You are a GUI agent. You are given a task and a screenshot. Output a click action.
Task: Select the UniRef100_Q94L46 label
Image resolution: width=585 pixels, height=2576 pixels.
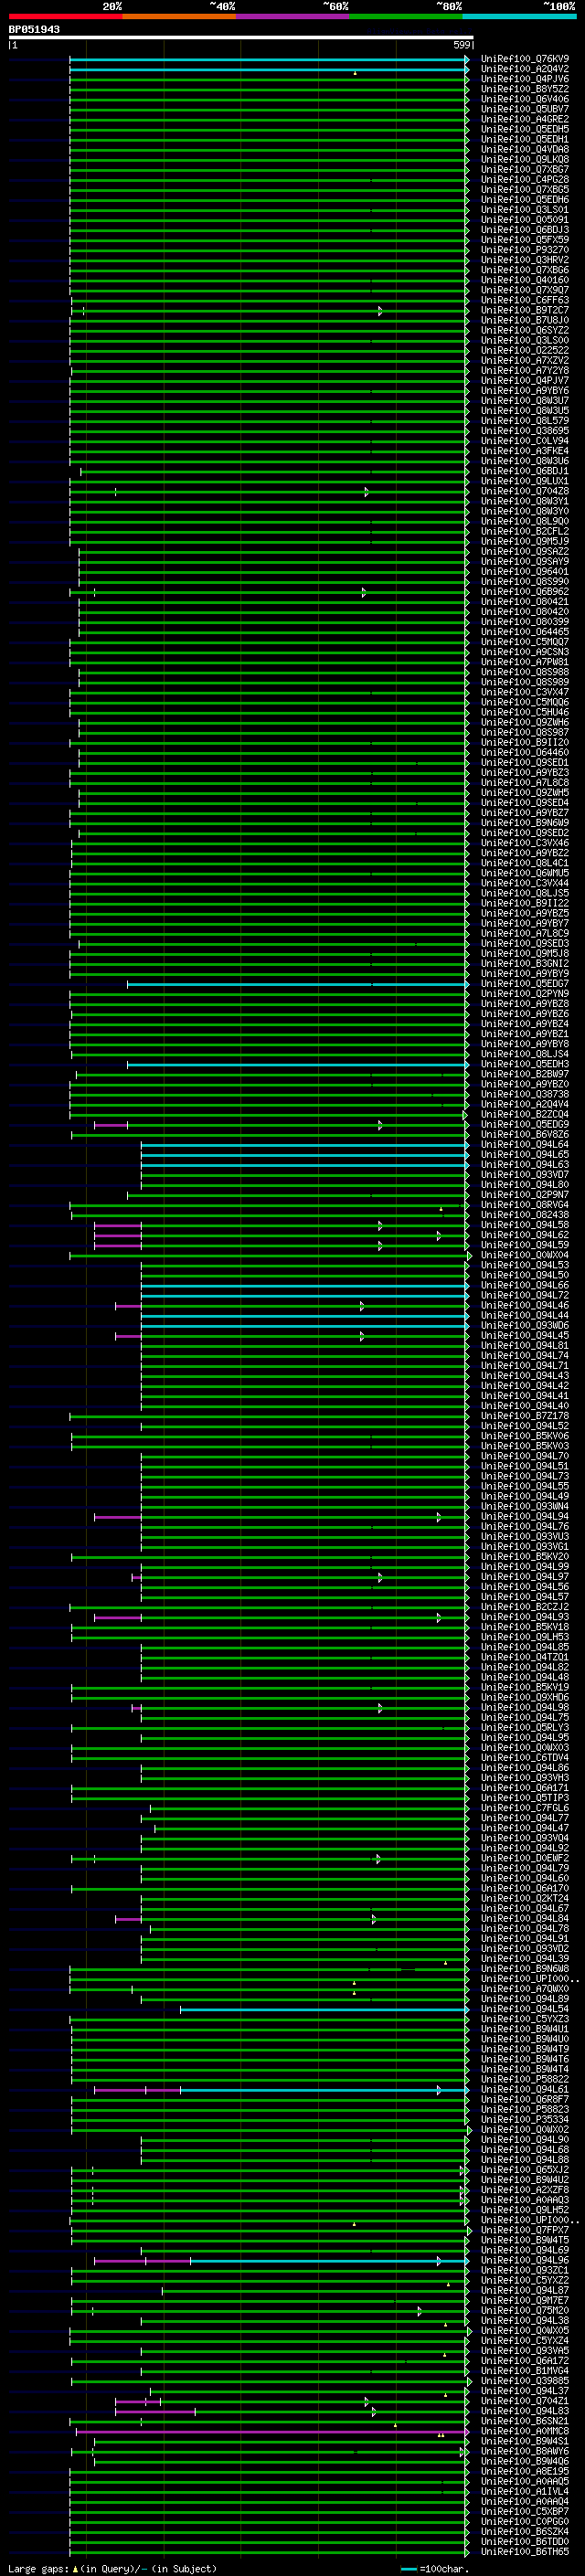coord(524,1306)
